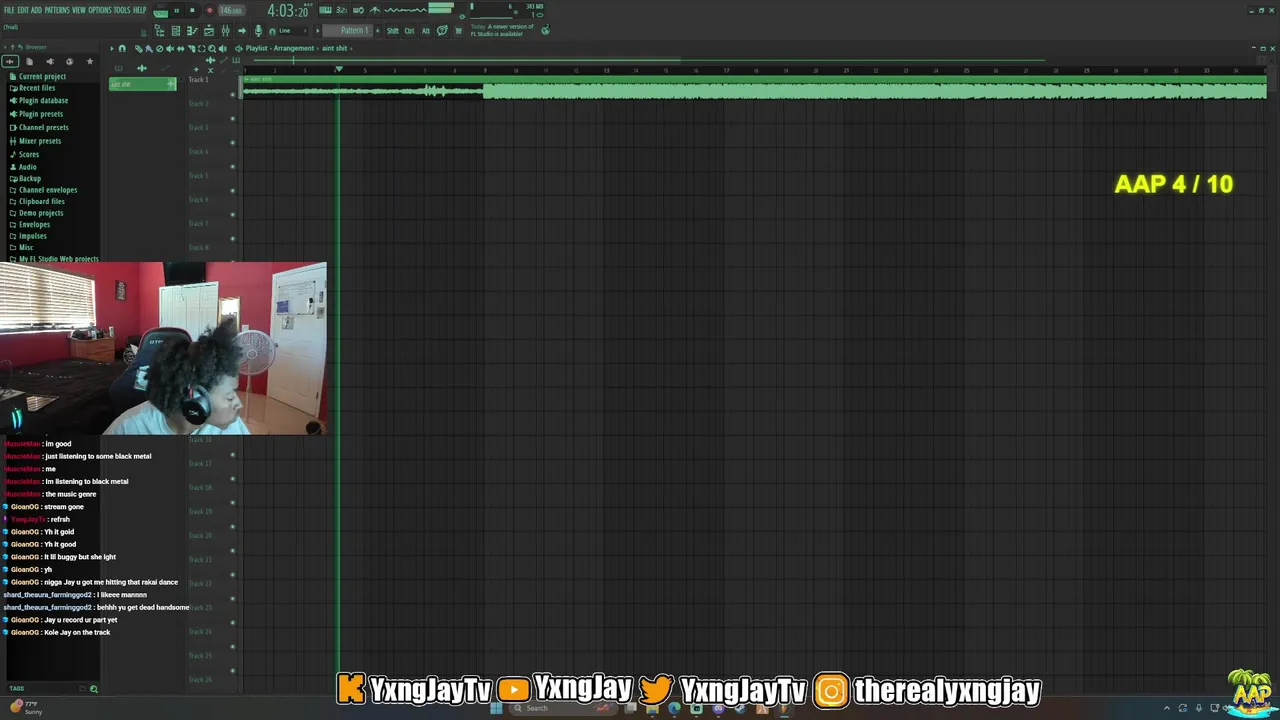Click the Shift key button in the toolbar

pyautogui.click(x=392, y=31)
